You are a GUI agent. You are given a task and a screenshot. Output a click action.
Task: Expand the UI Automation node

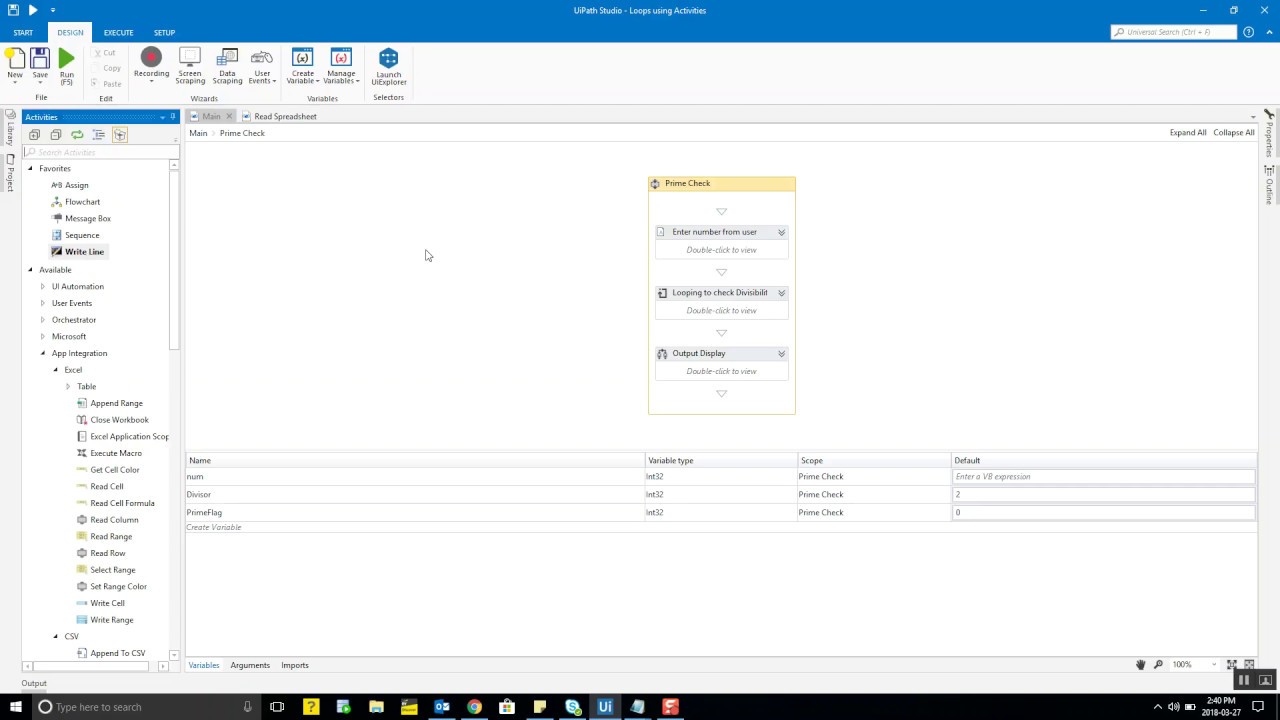42,286
